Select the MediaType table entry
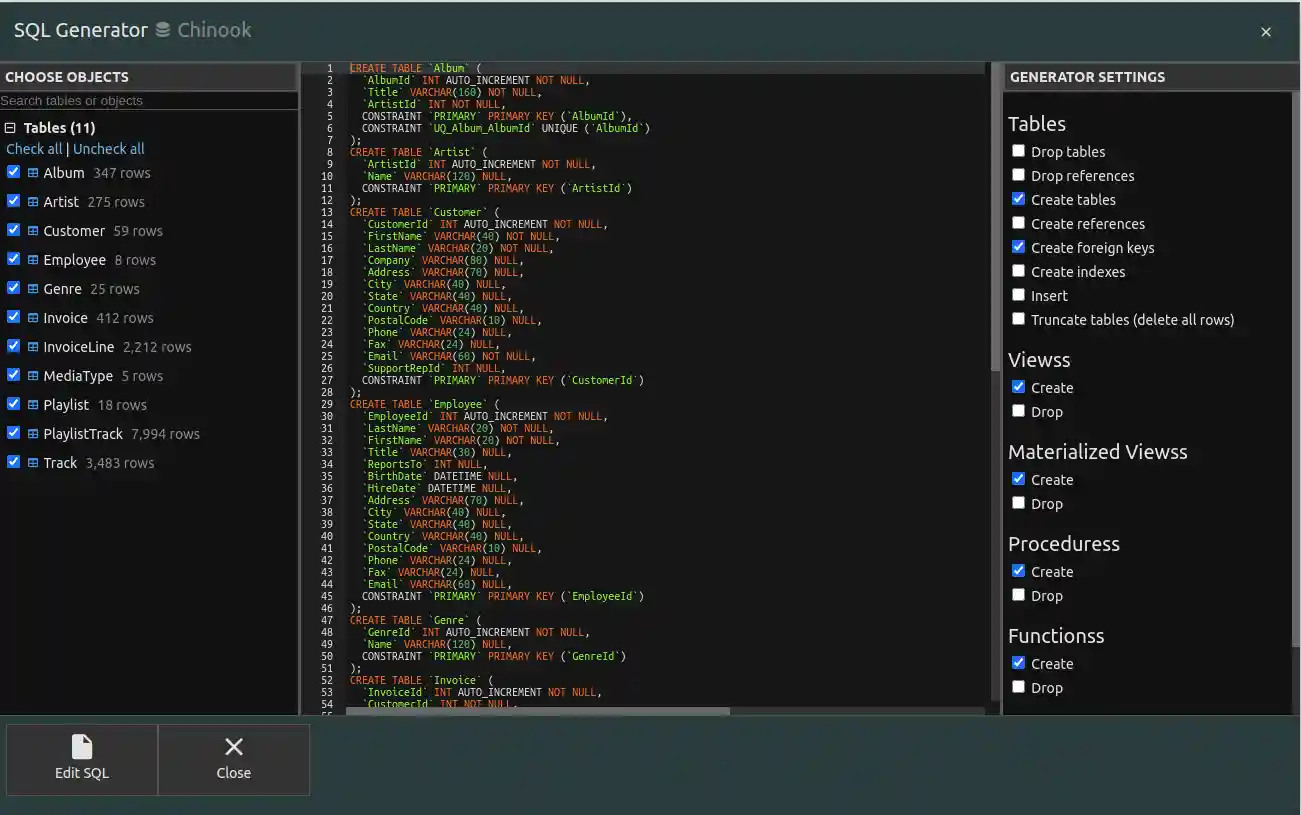The width and height of the screenshot is (1301, 815). [x=78, y=376]
